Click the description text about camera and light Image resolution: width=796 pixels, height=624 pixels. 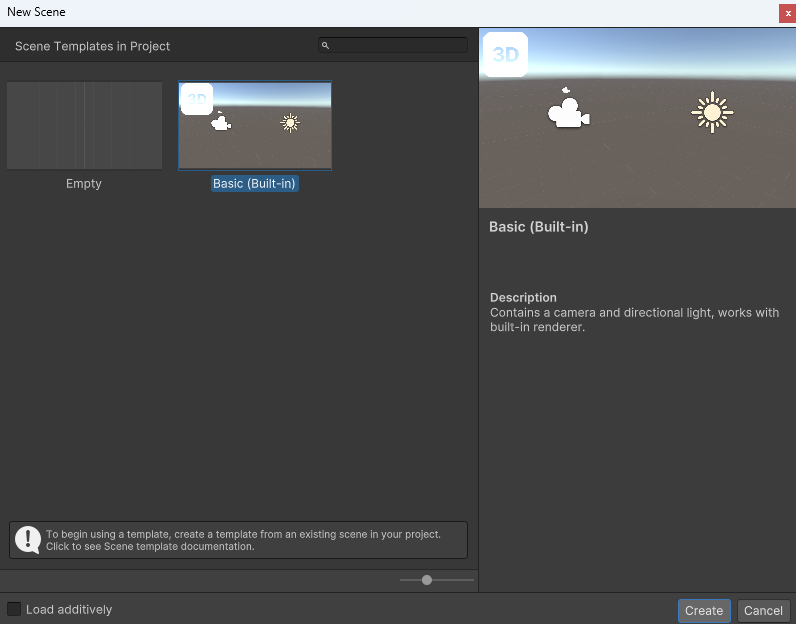pos(634,319)
